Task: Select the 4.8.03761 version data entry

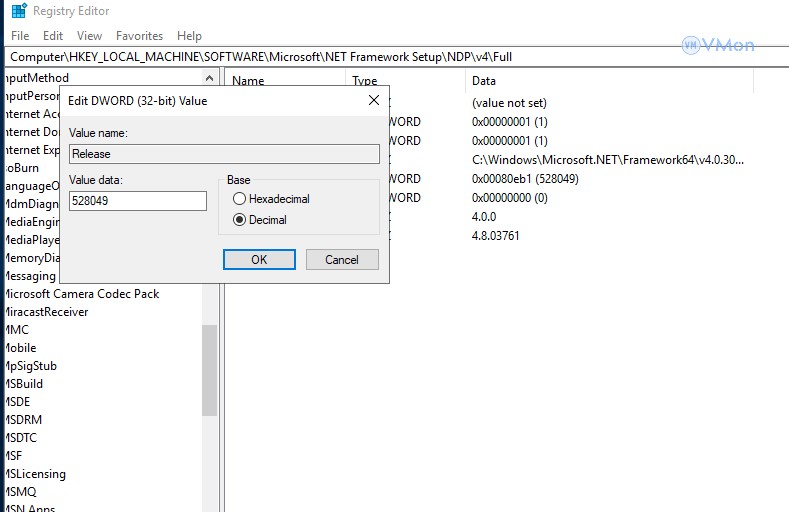Action: pyautogui.click(x=495, y=236)
